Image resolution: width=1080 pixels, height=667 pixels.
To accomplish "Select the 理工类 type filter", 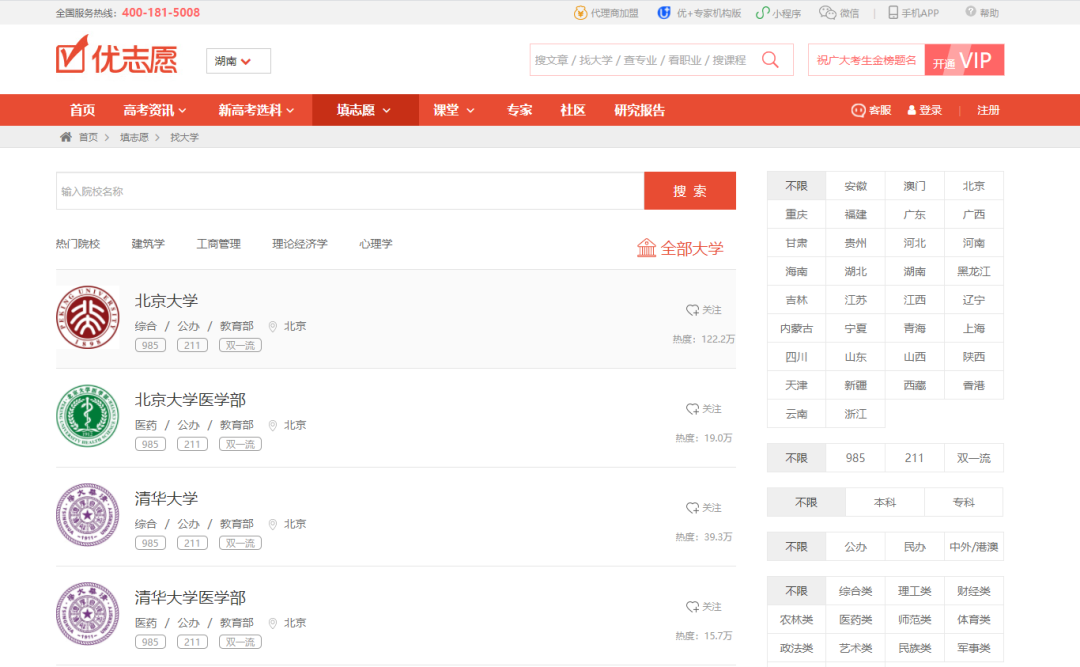I will [915, 591].
